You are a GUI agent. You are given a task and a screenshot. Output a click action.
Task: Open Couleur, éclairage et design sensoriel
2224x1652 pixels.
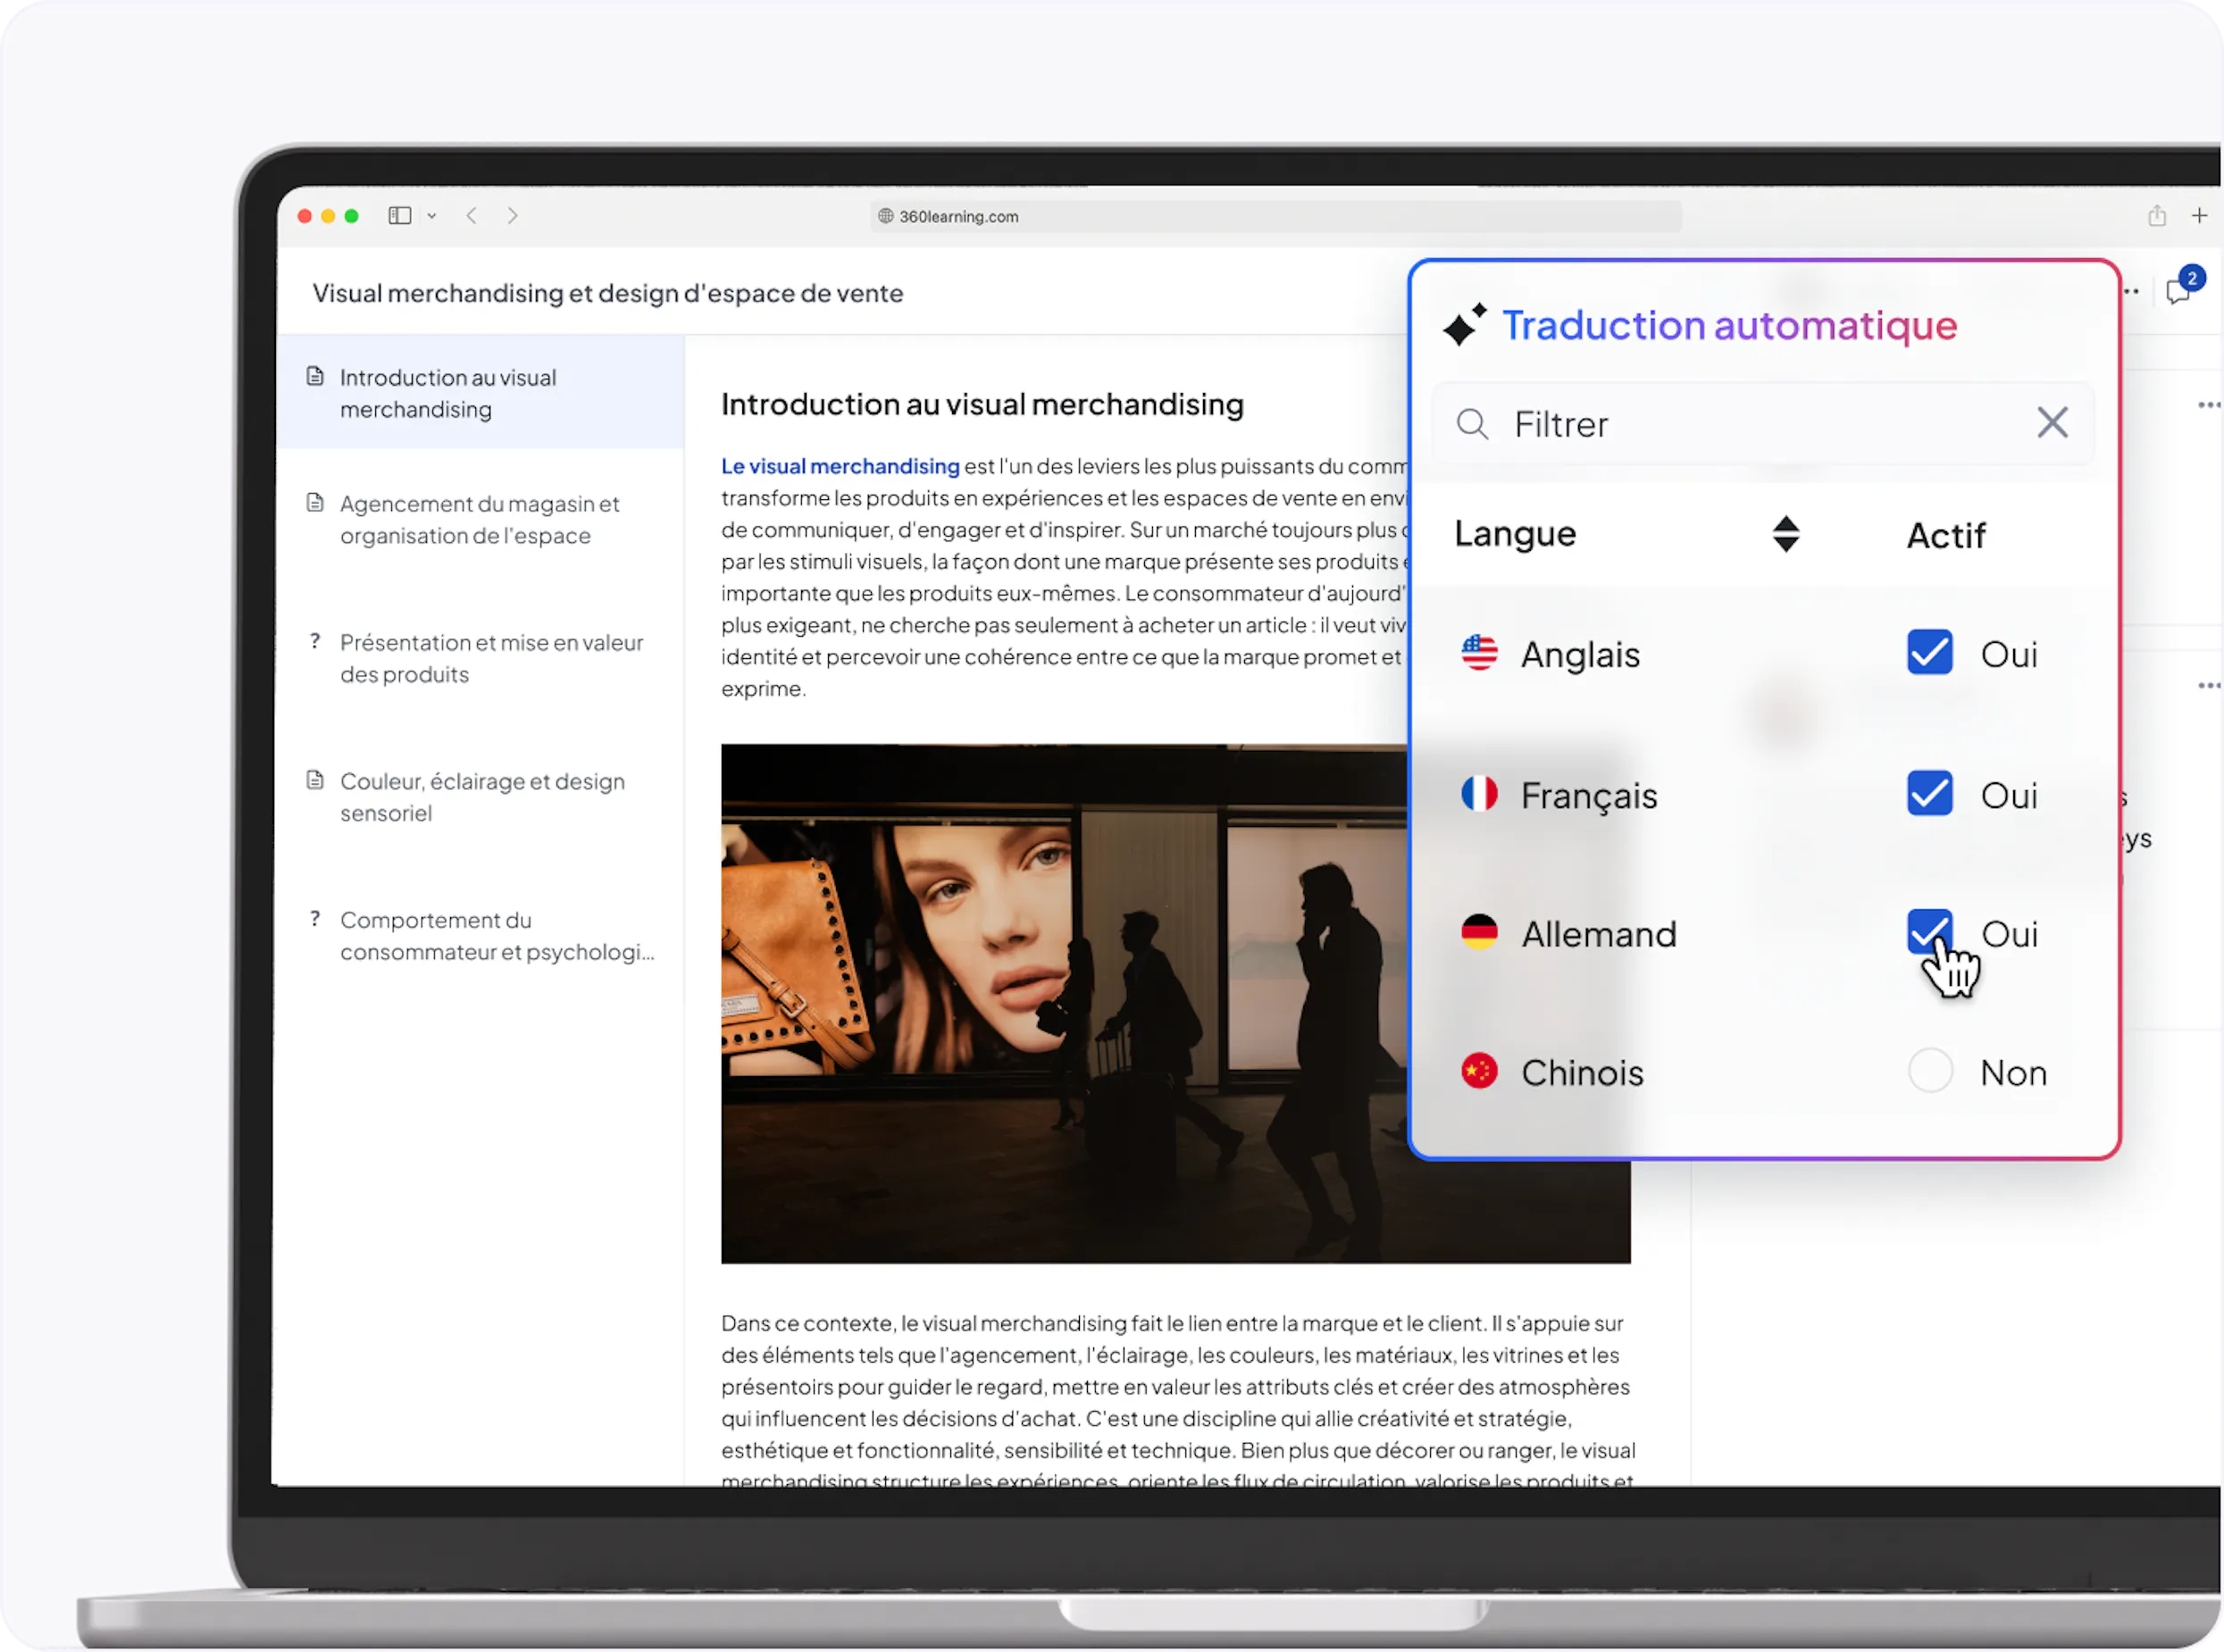pyautogui.click(x=481, y=797)
